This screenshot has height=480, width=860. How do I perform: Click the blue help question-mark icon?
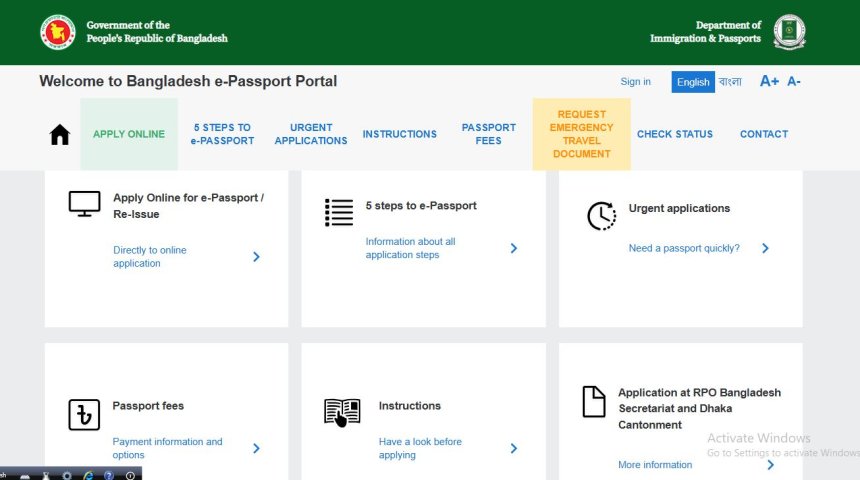tap(109, 475)
